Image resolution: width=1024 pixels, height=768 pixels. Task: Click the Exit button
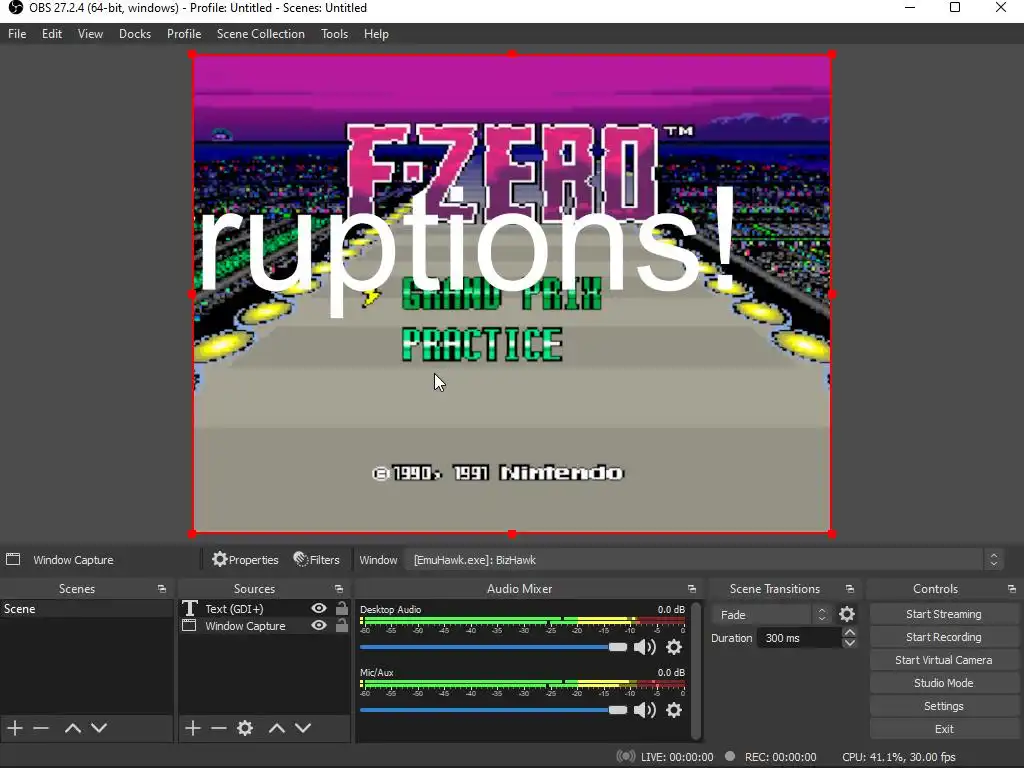click(x=944, y=729)
